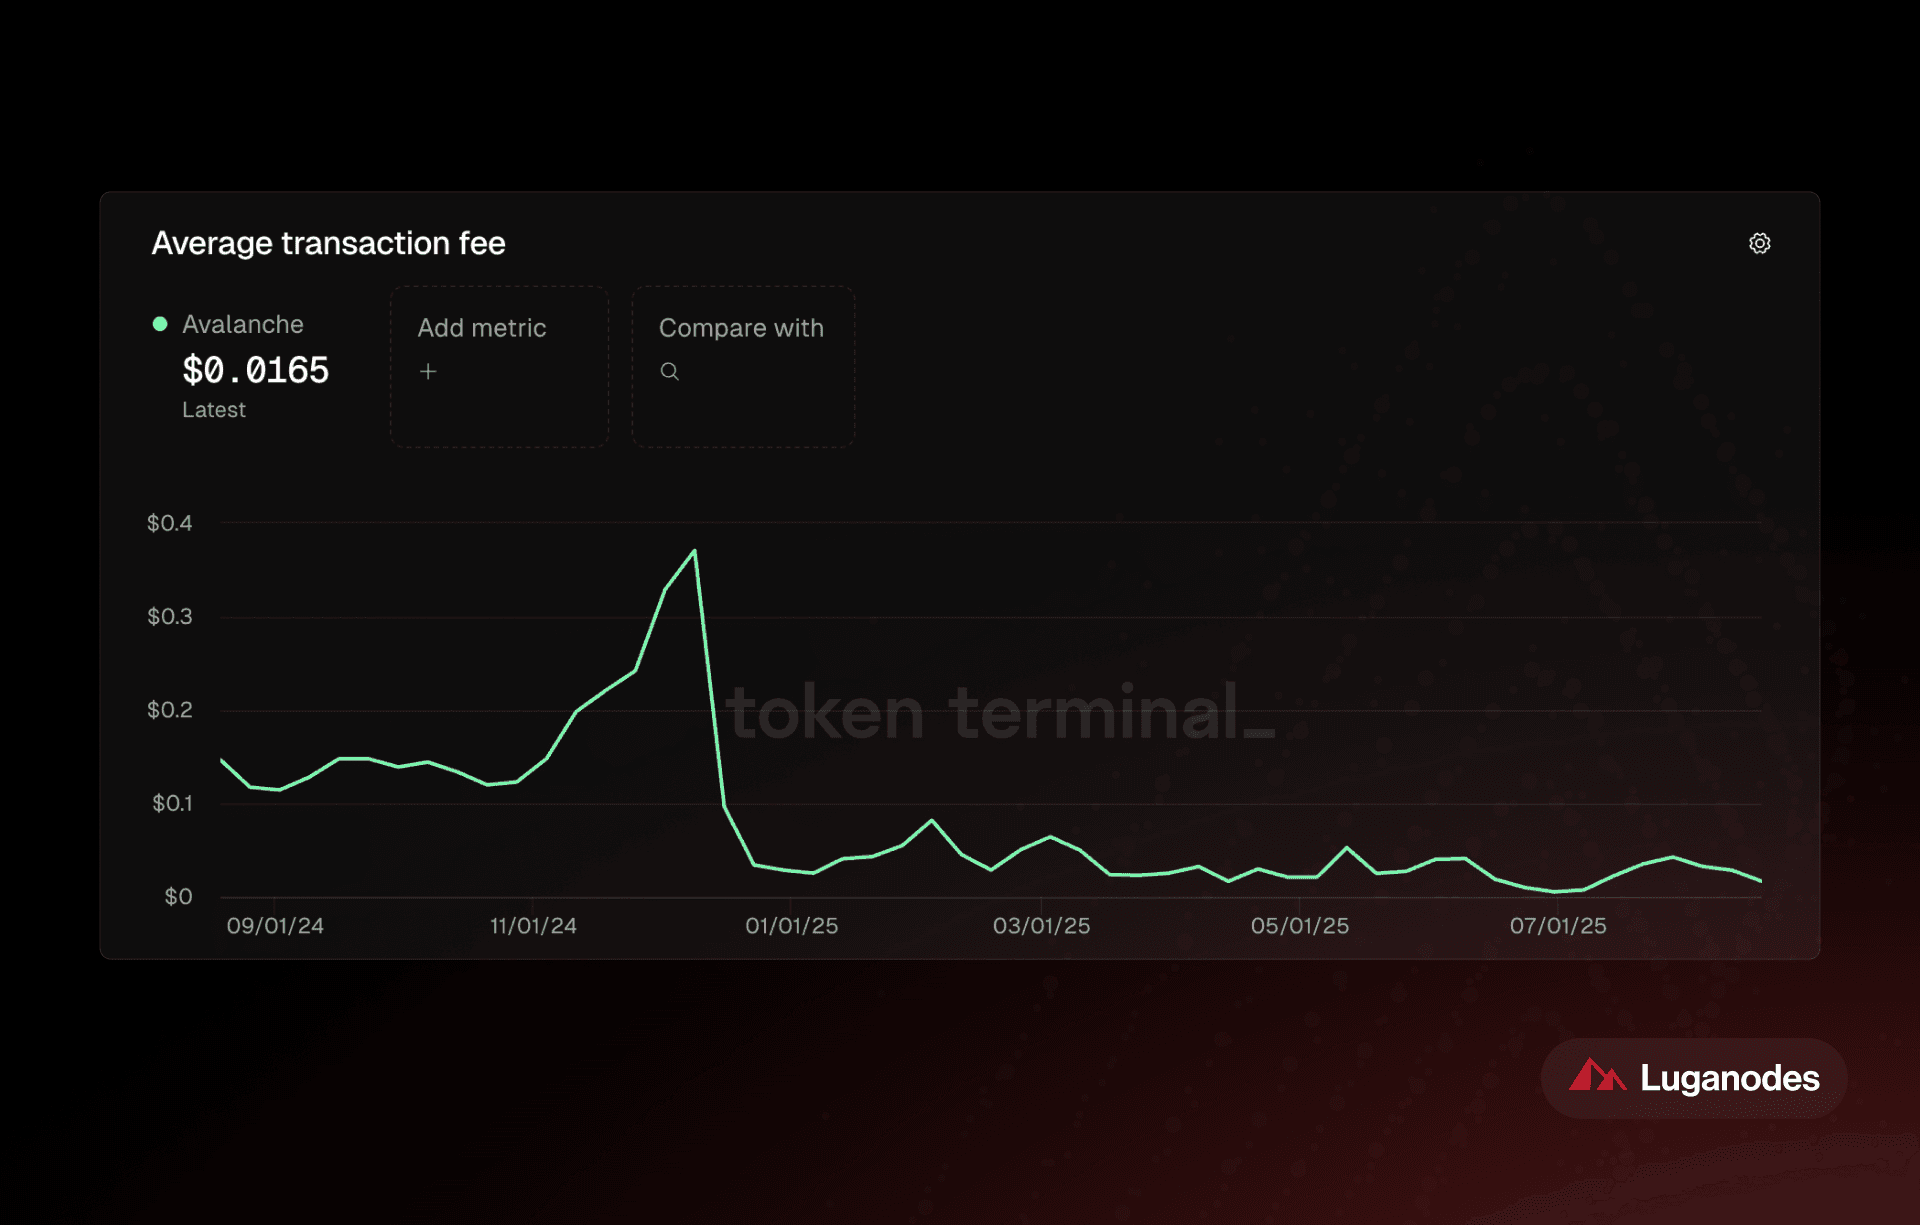
Task: Click the green Avalanche legend dot
Action: click(x=160, y=324)
